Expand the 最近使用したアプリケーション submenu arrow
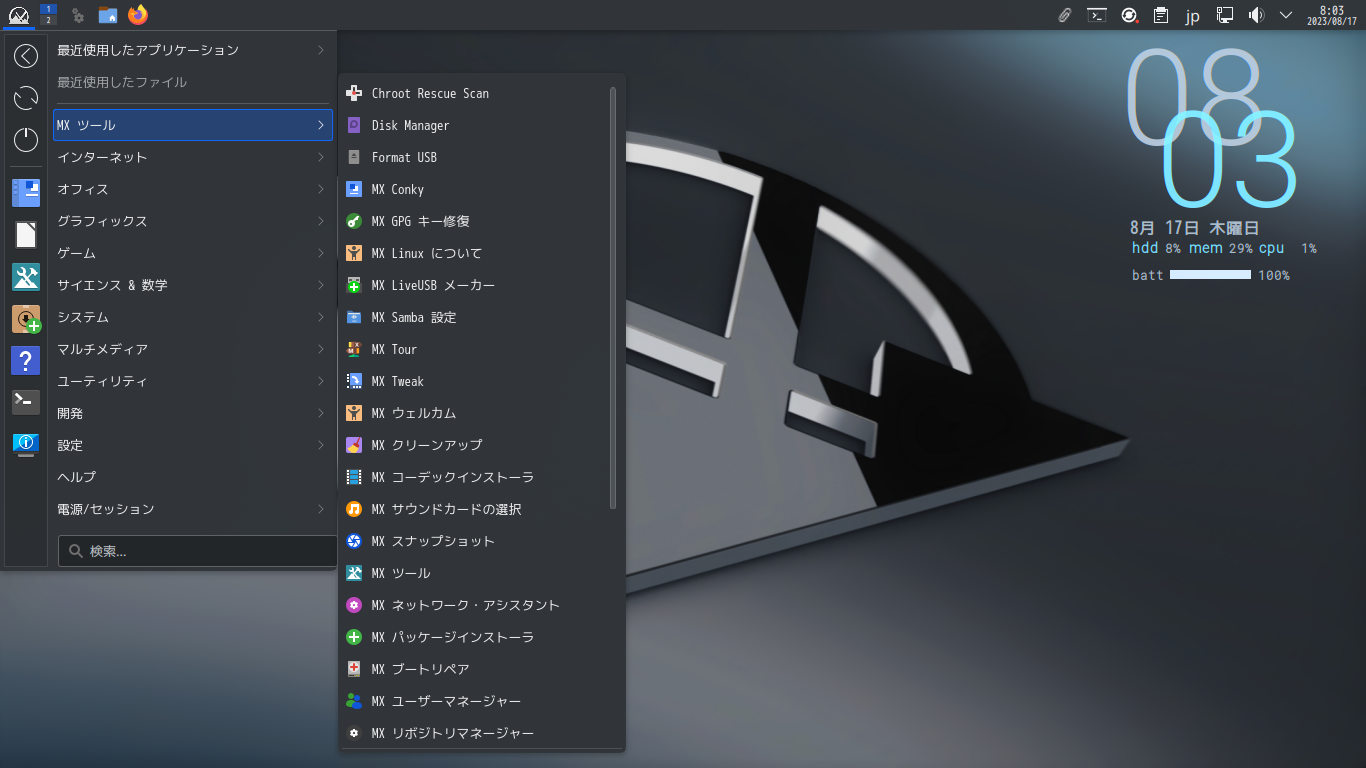This screenshot has width=1366, height=768. (321, 50)
